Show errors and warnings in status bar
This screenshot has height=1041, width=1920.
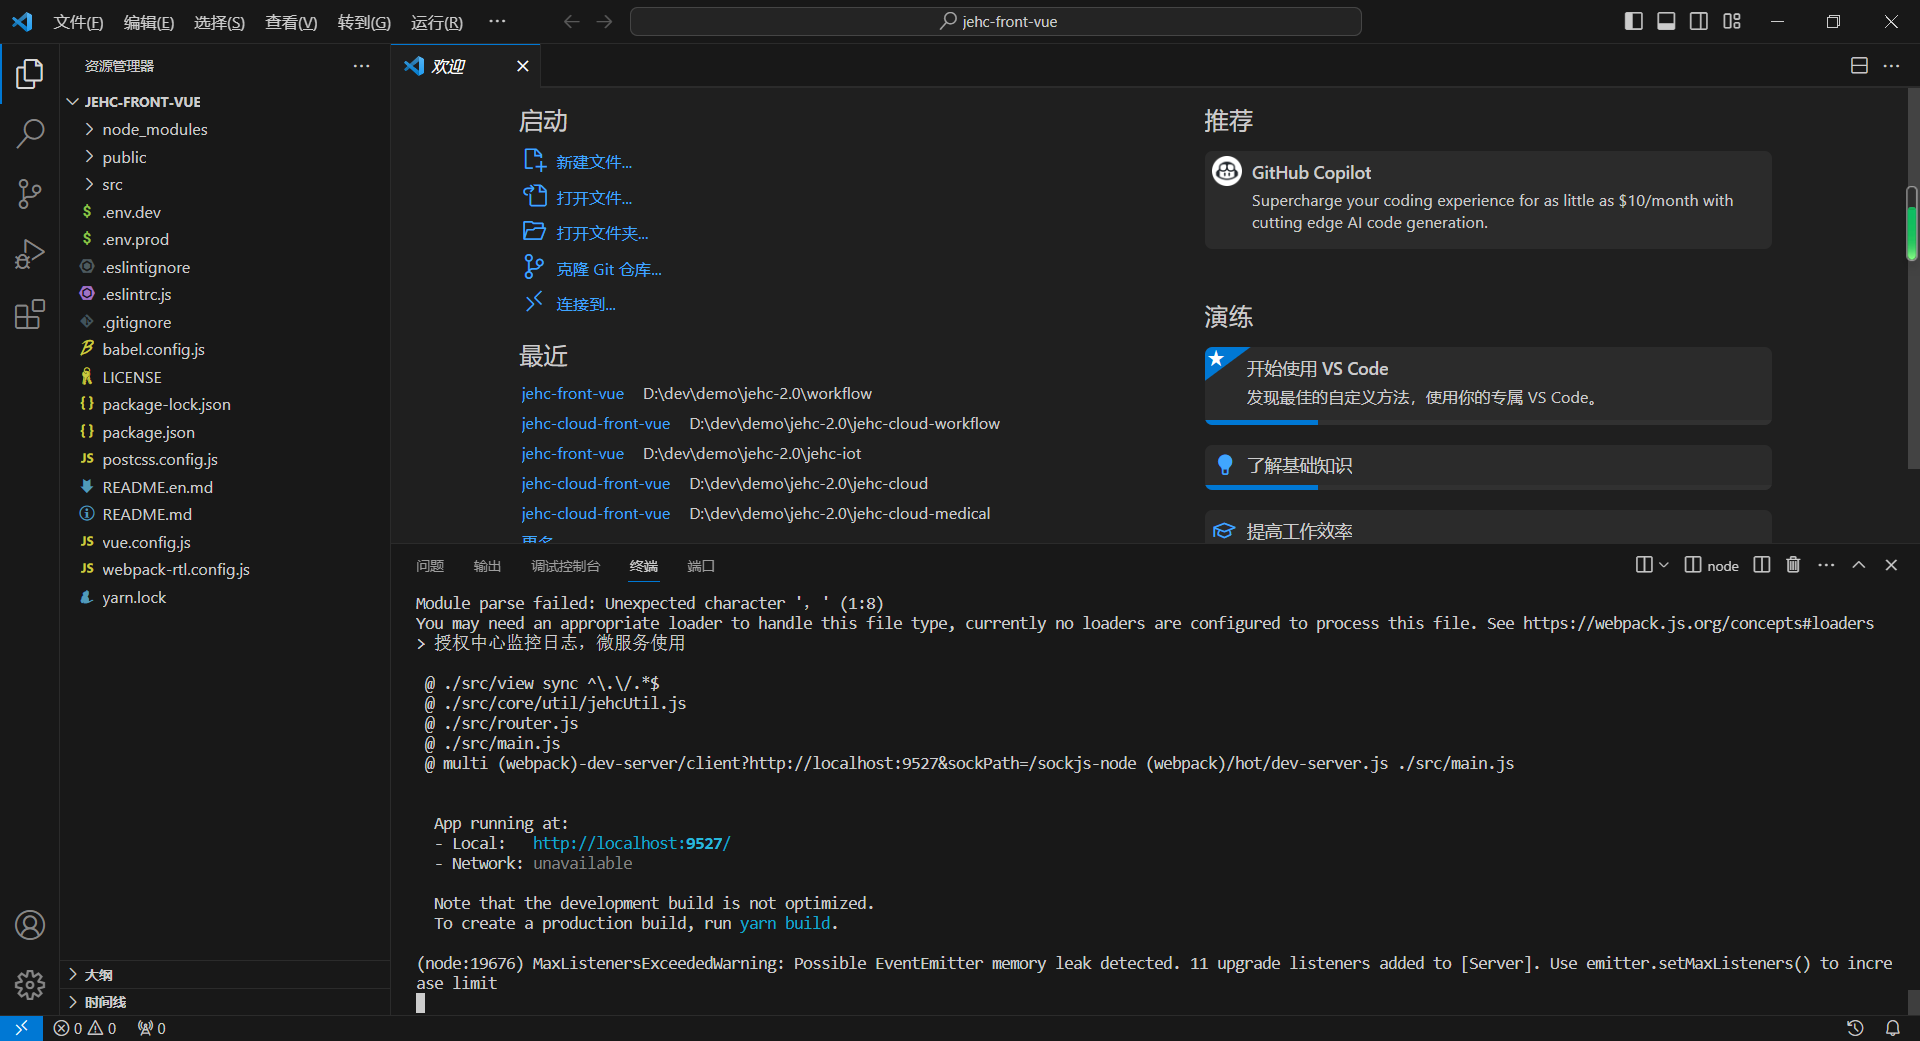[x=85, y=1028]
